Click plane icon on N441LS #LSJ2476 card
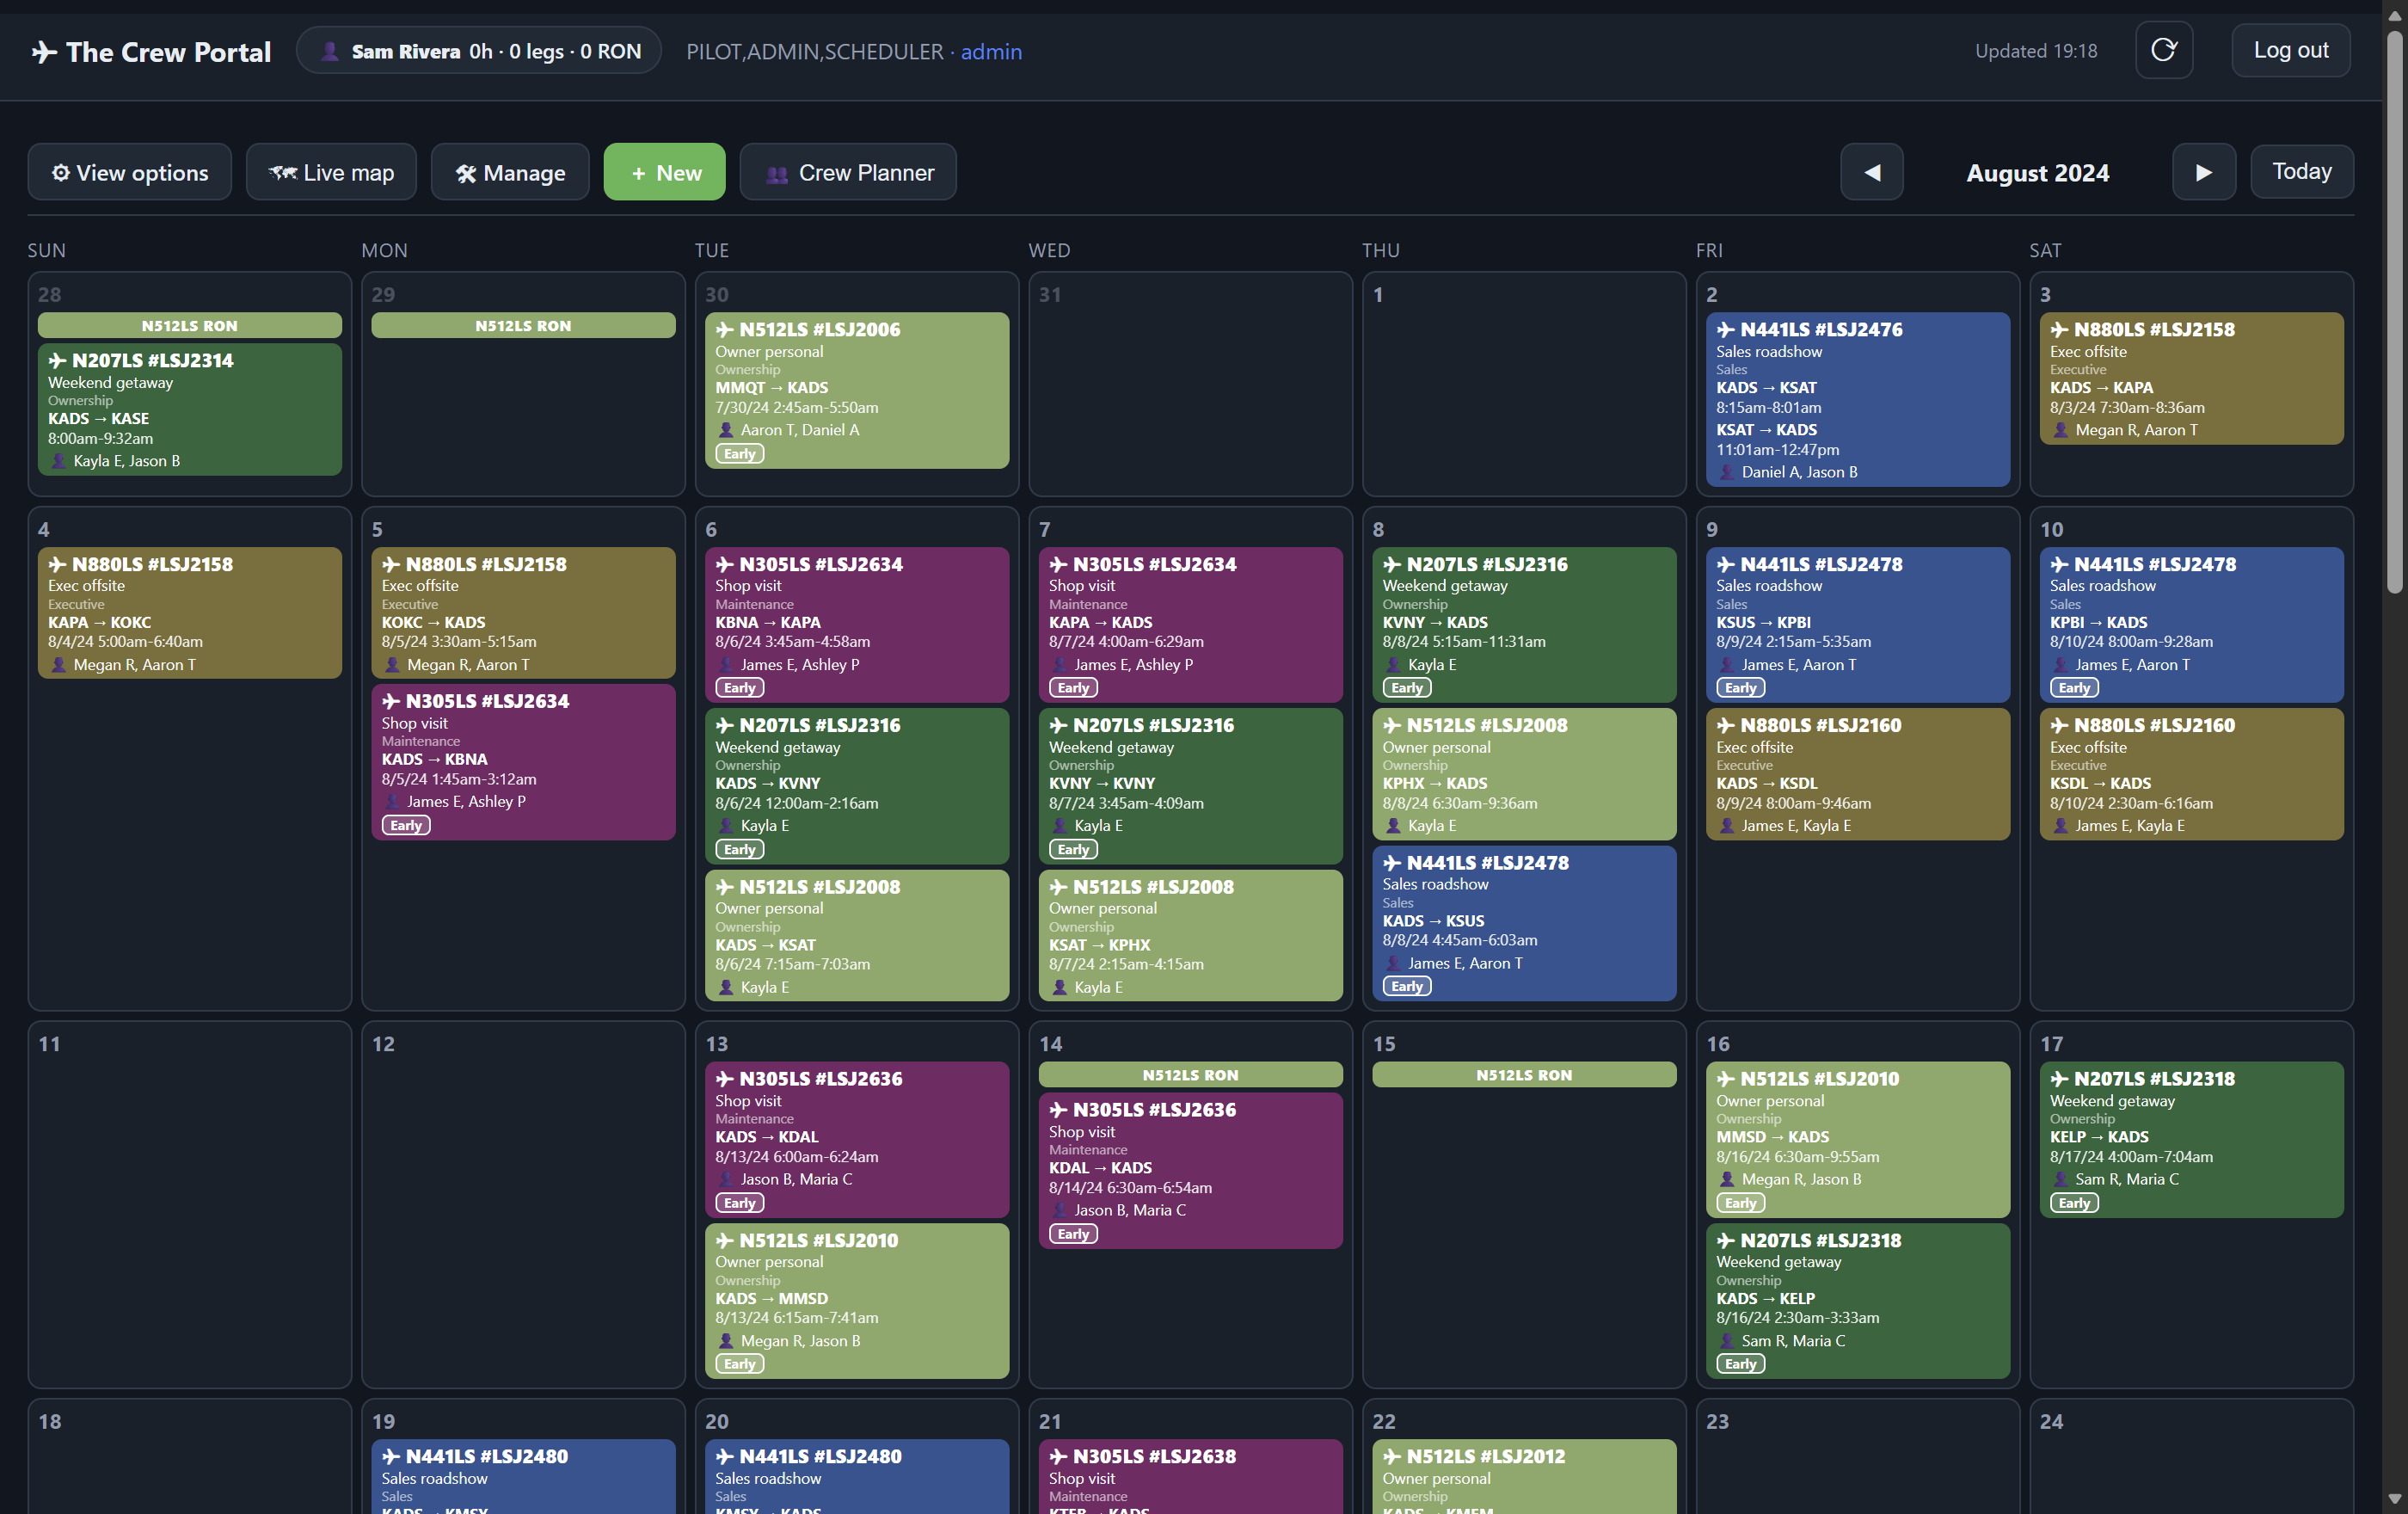 [1726, 329]
